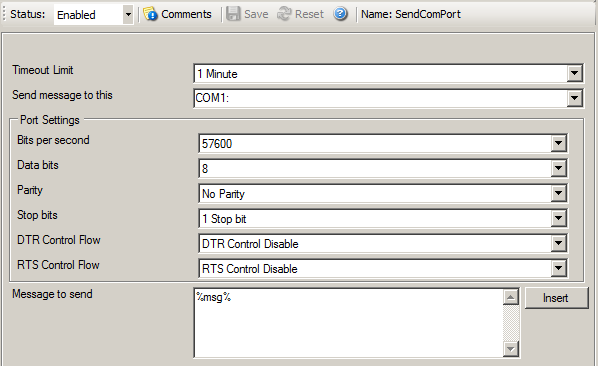Open the Timeout Limit dropdown arrow
This screenshot has height=366, width=598.
click(574, 73)
